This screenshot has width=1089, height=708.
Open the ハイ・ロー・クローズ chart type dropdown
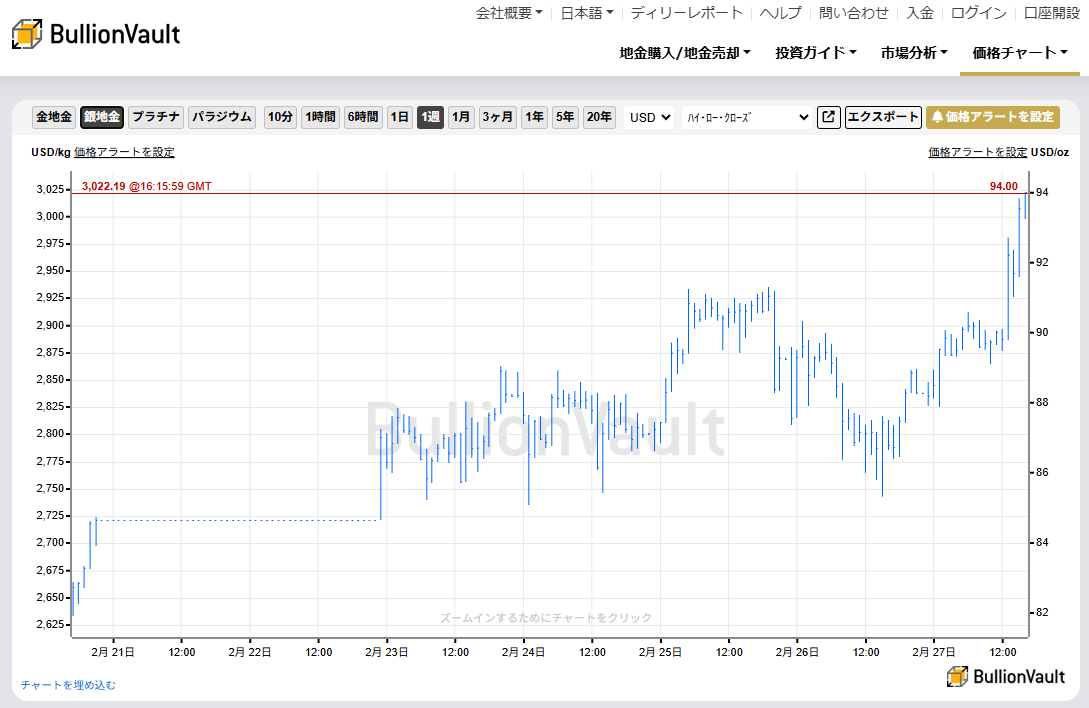pyautogui.click(x=745, y=117)
